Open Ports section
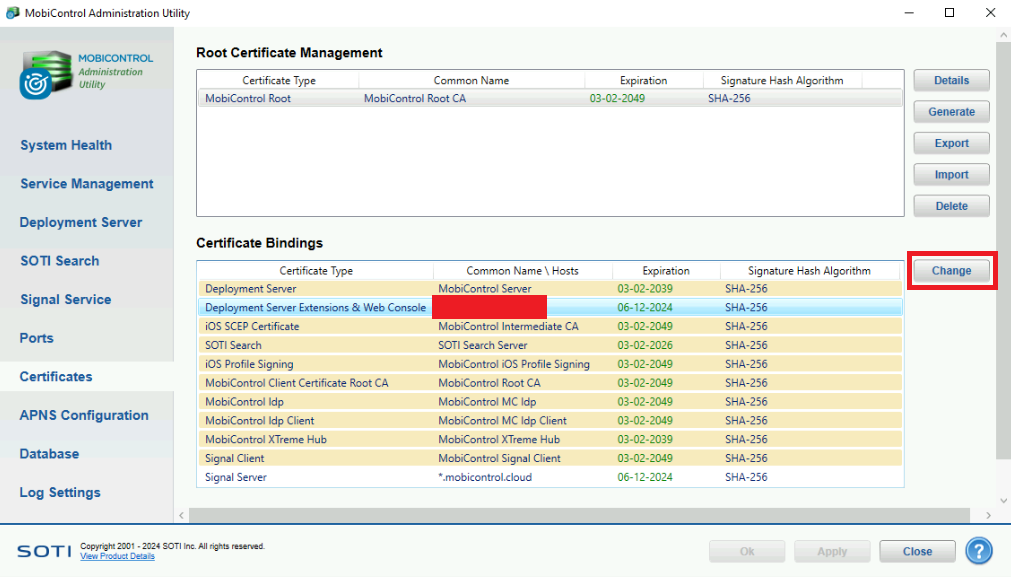This screenshot has height=577, width=1011. tap(36, 338)
